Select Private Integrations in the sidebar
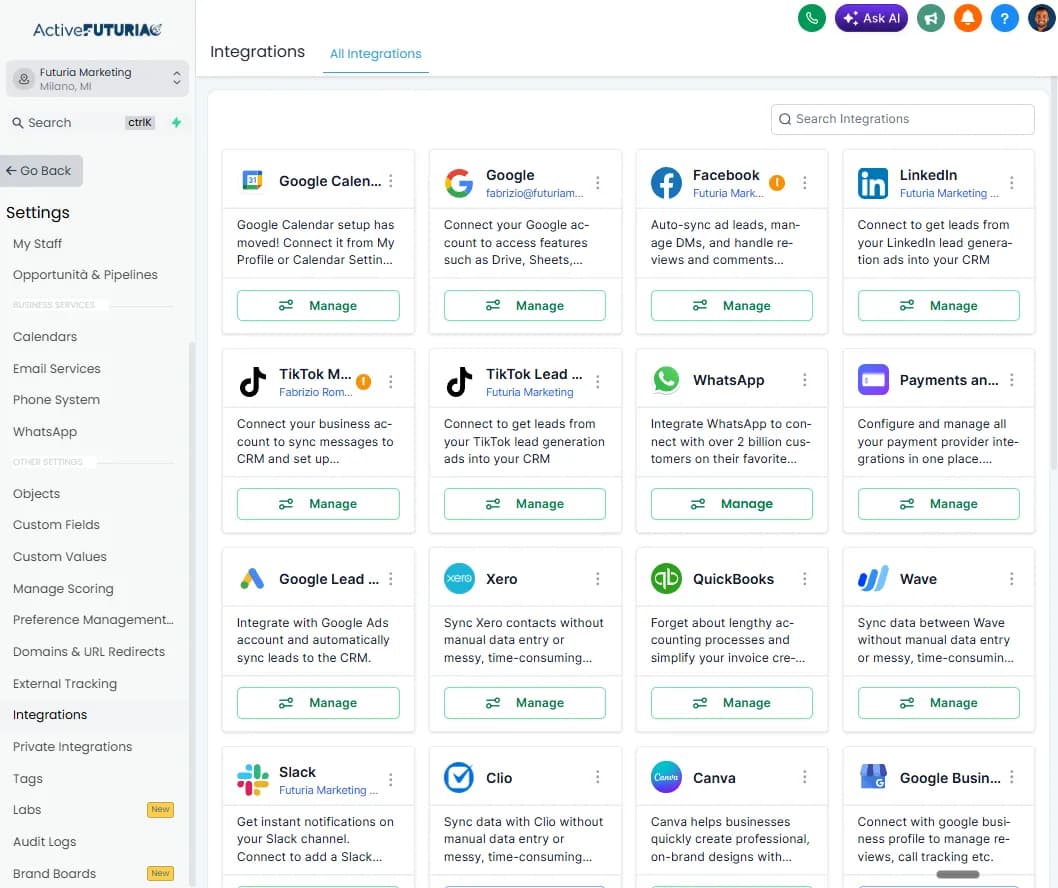The image size is (1058, 888). pos(72,747)
